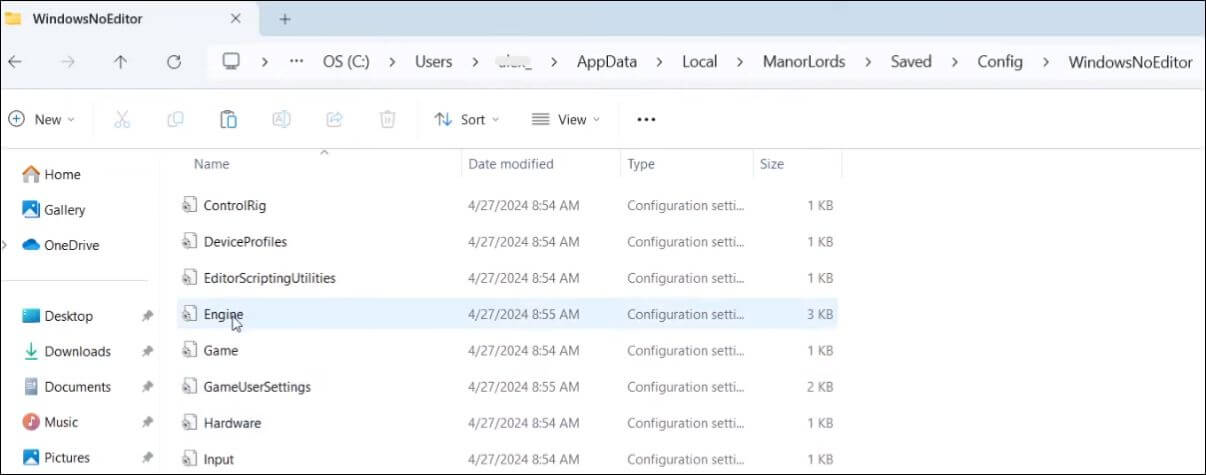
Task: Open the New item dropdown
Action: point(42,120)
